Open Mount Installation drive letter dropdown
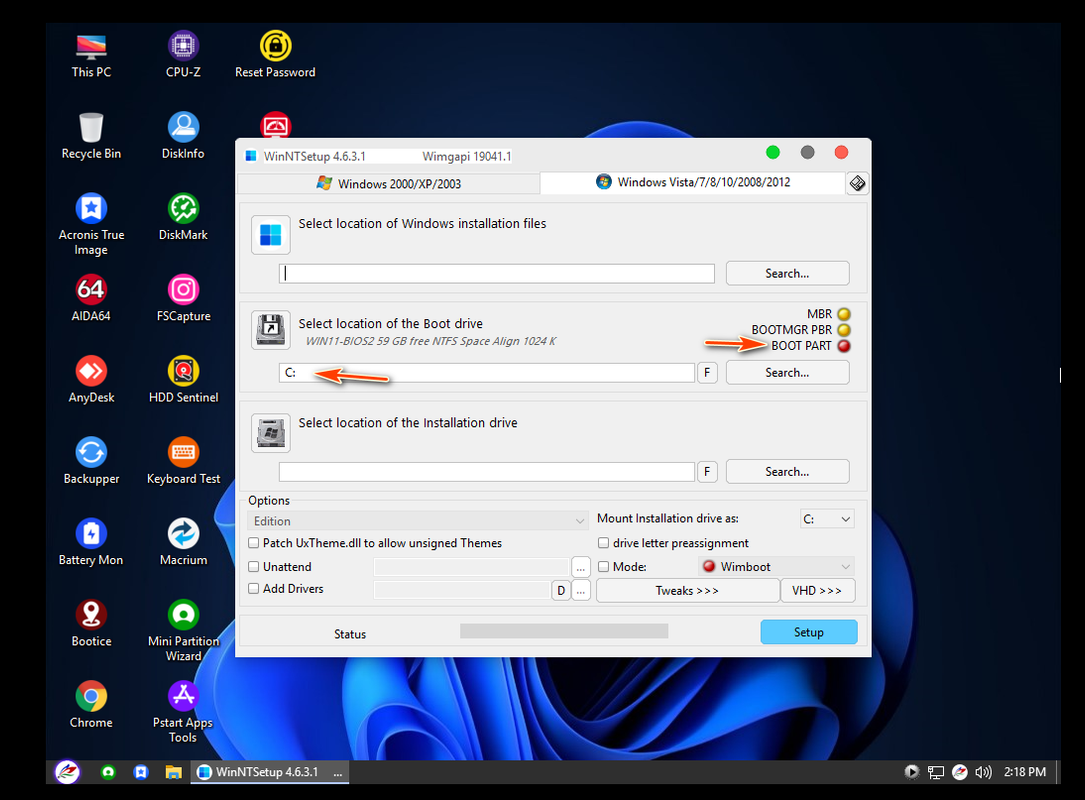This screenshot has height=800, width=1085. (x=827, y=518)
